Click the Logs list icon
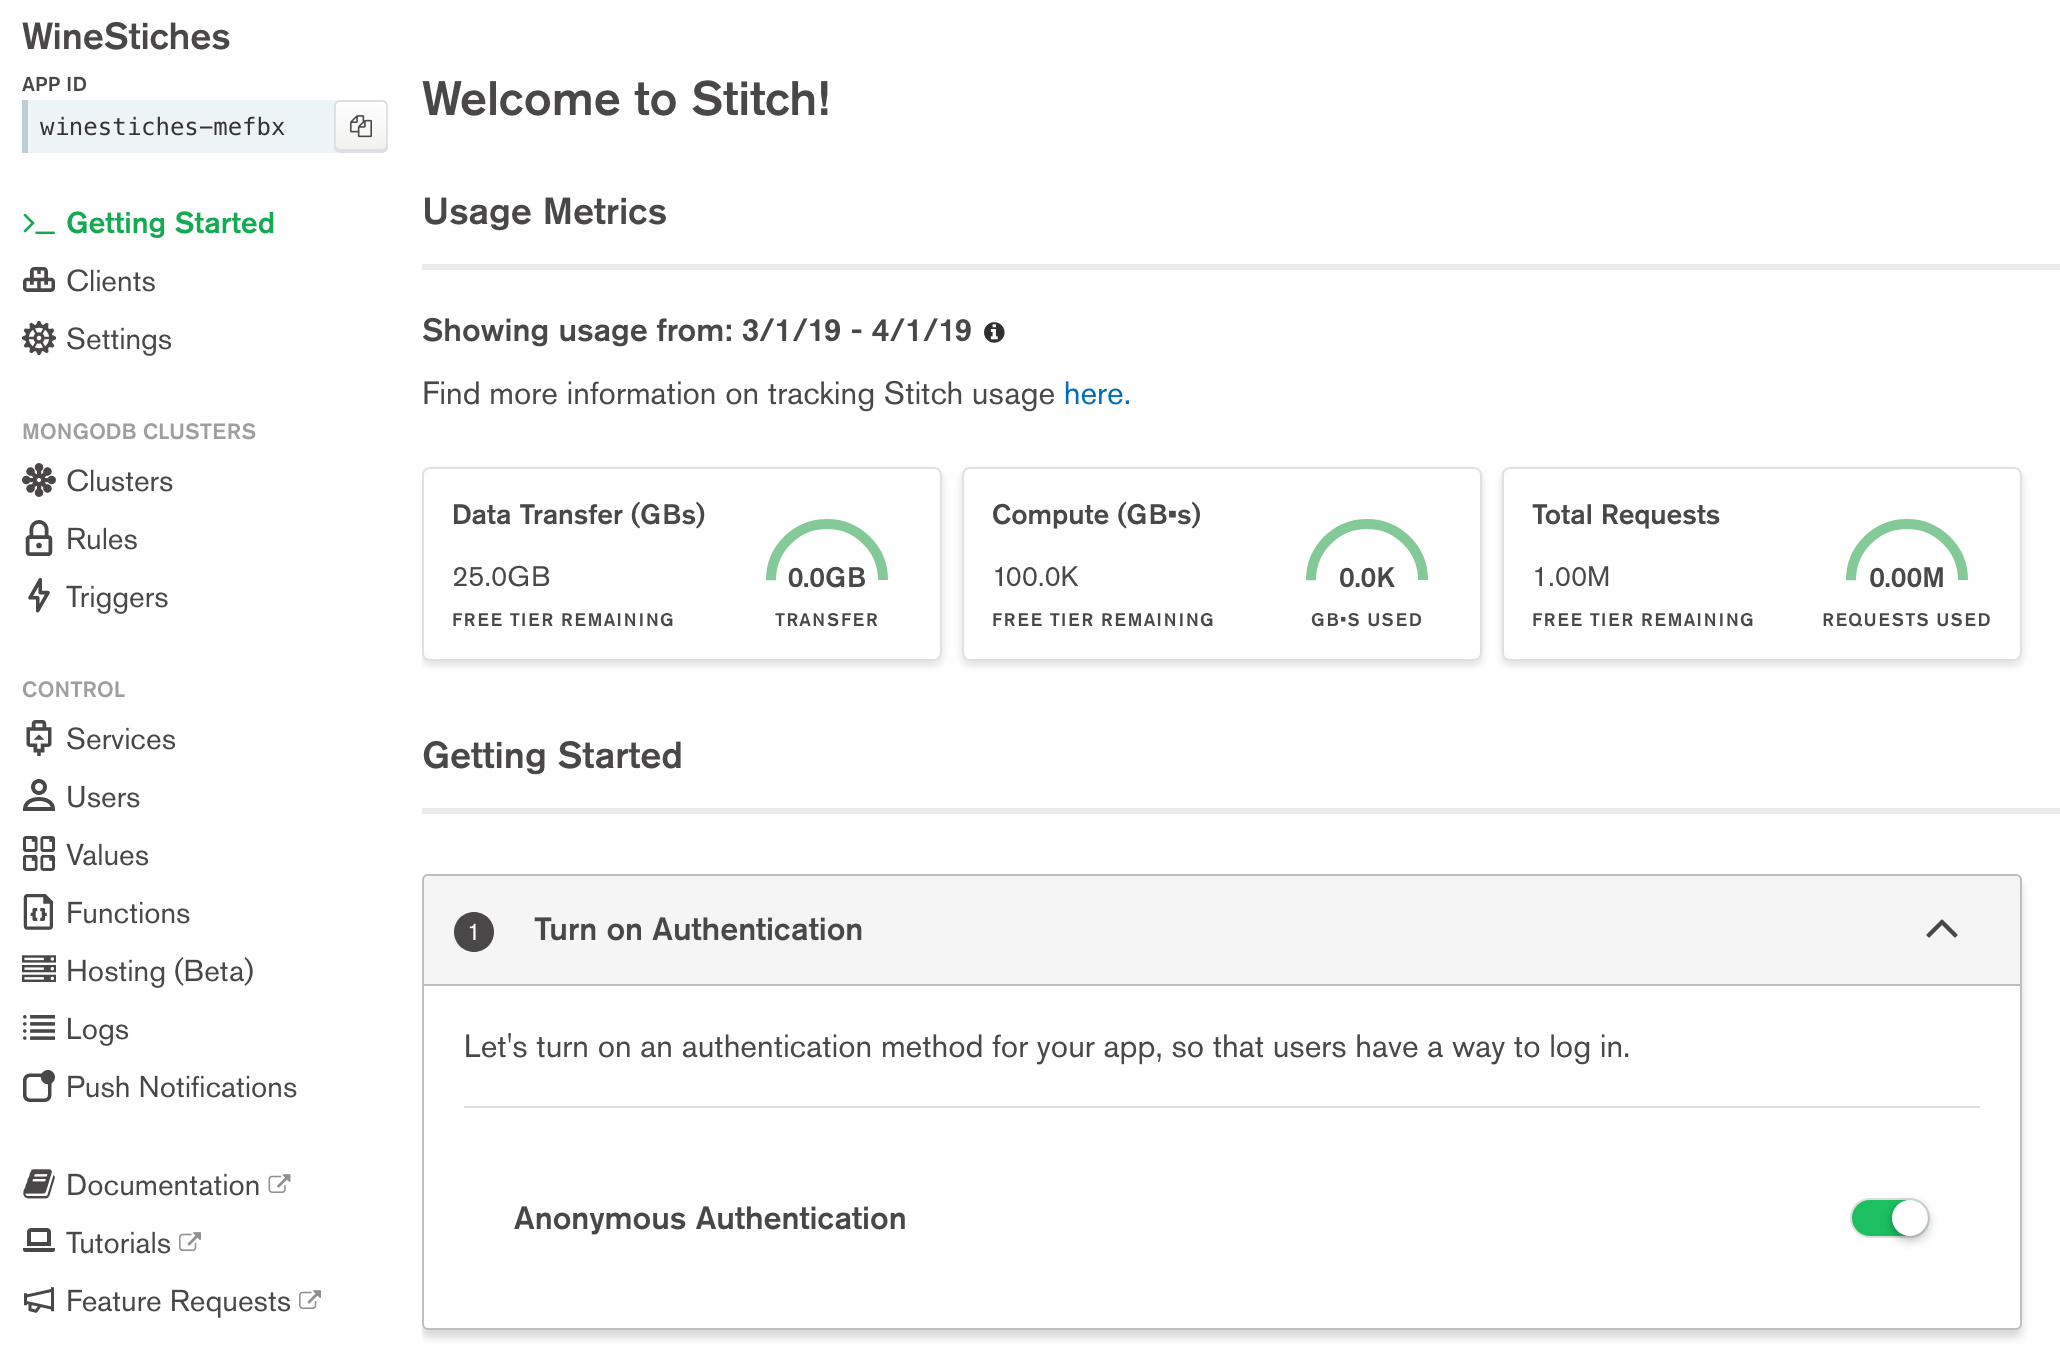 pyautogui.click(x=39, y=1028)
